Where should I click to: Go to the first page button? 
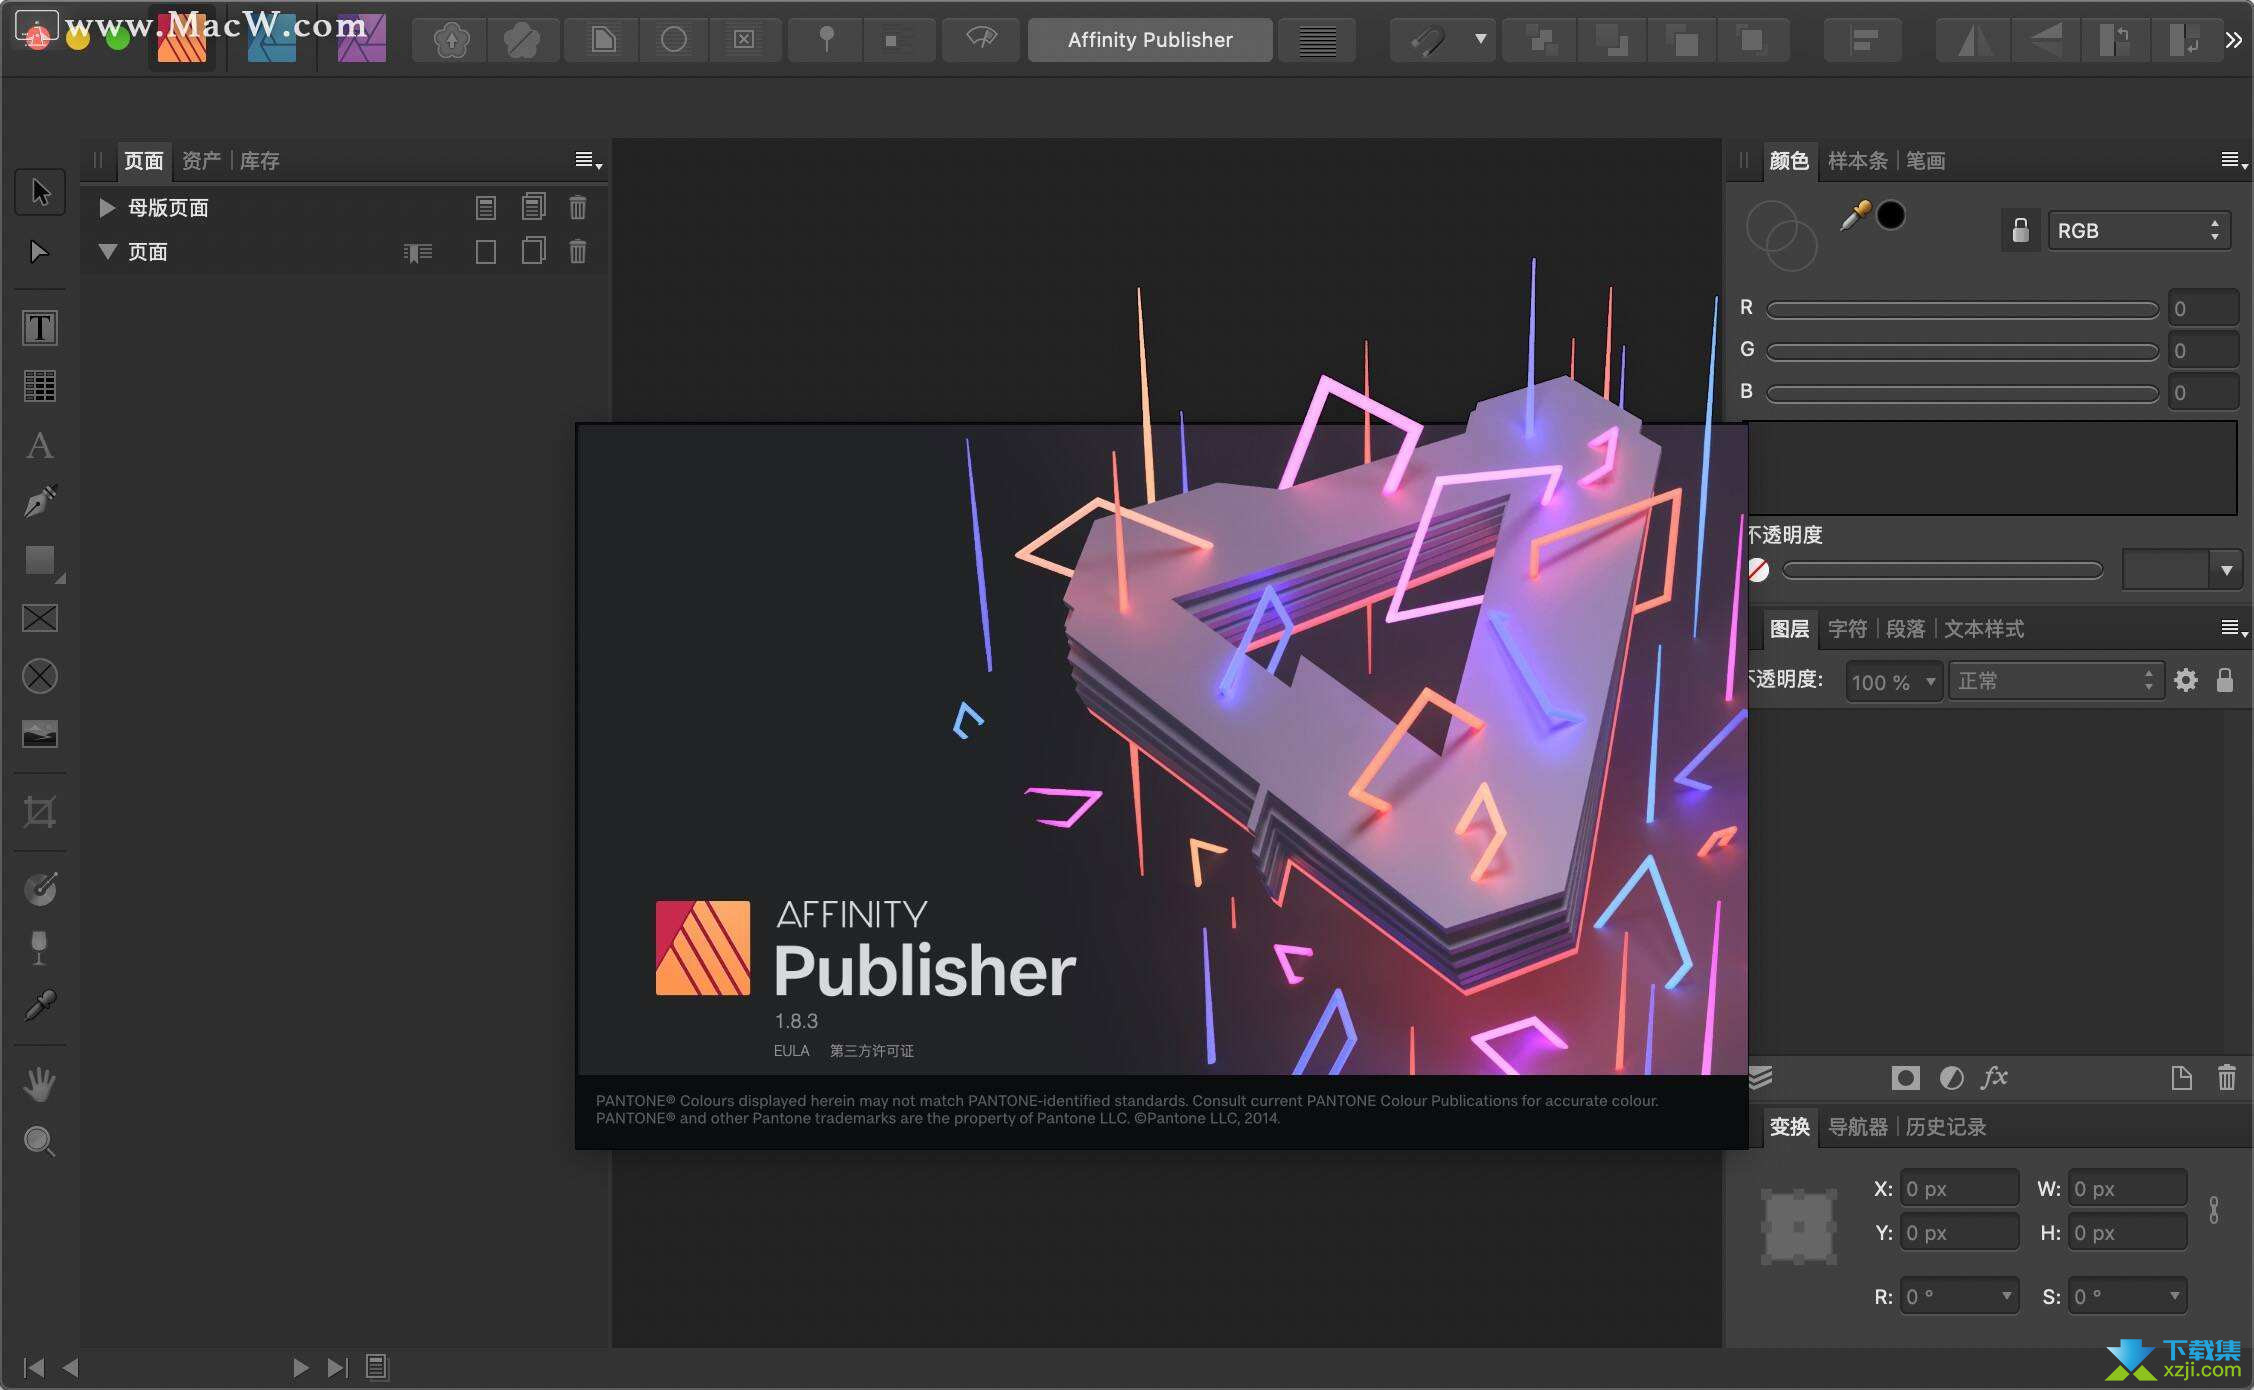coord(33,1367)
